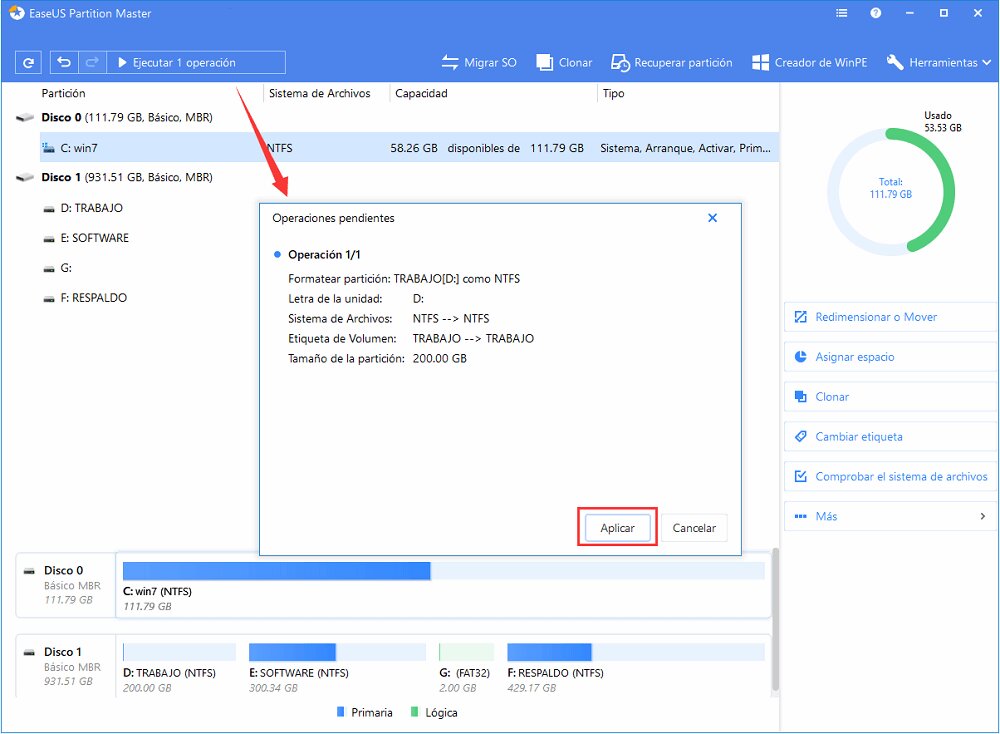Choose Asignar espacio action
The height and width of the screenshot is (734, 1000).
[x=890, y=357]
